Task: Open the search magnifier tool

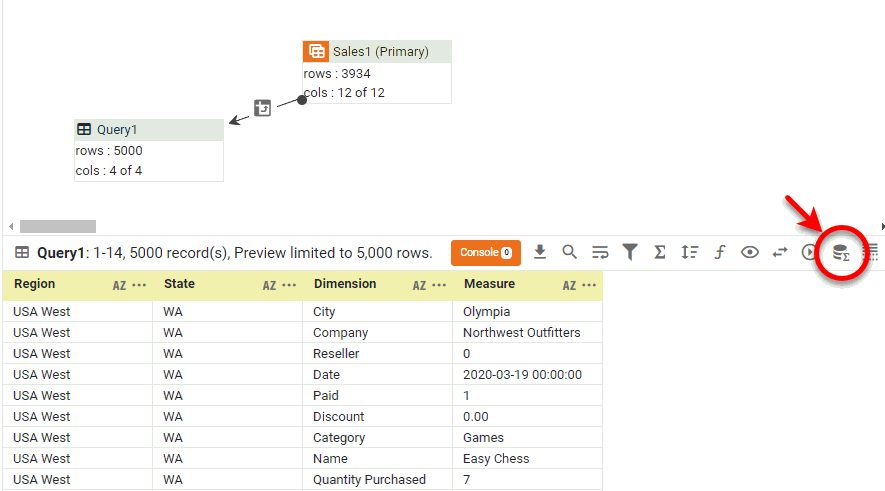Action: click(x=569, y=253)
